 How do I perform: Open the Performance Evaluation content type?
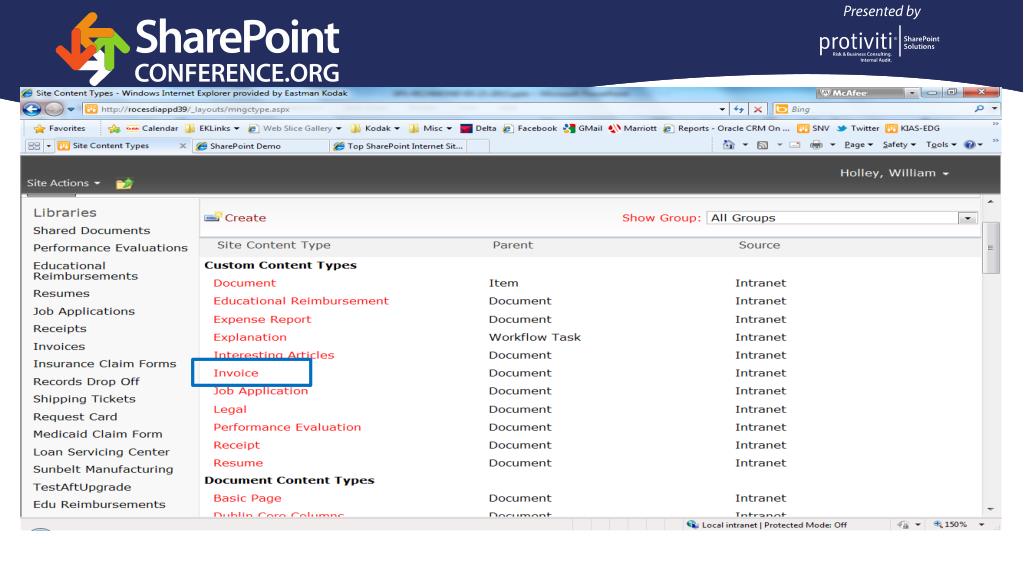pyautogui.click(x=287, y=427)
